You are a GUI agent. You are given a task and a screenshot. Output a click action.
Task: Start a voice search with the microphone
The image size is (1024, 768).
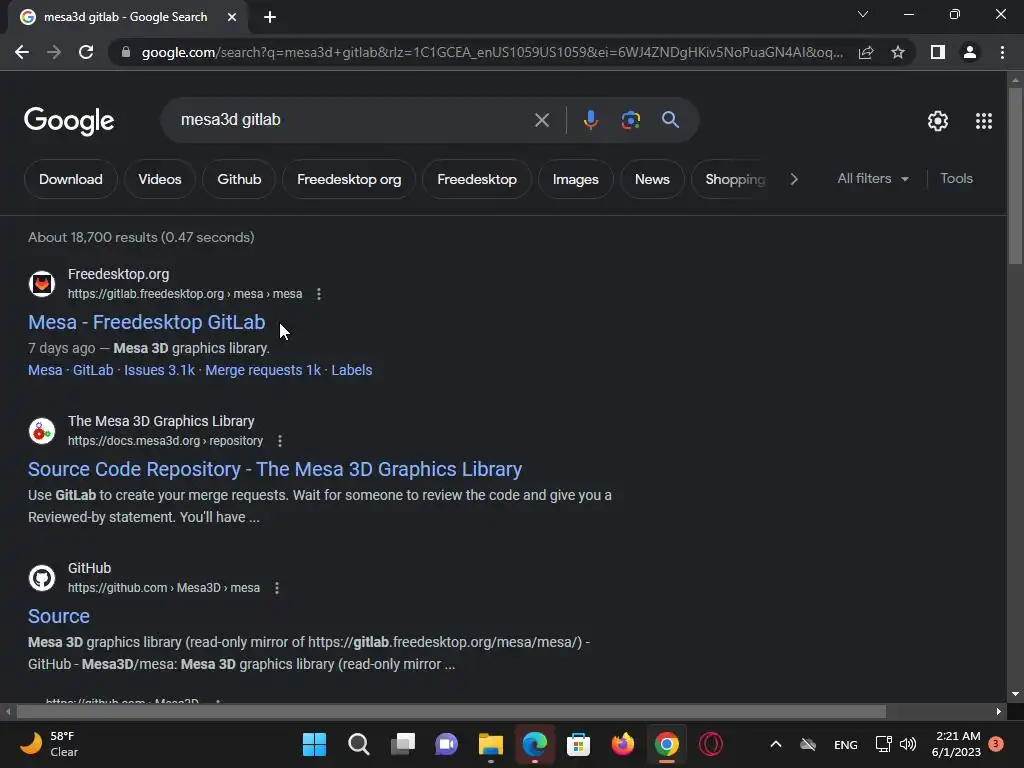pos(590,120)
